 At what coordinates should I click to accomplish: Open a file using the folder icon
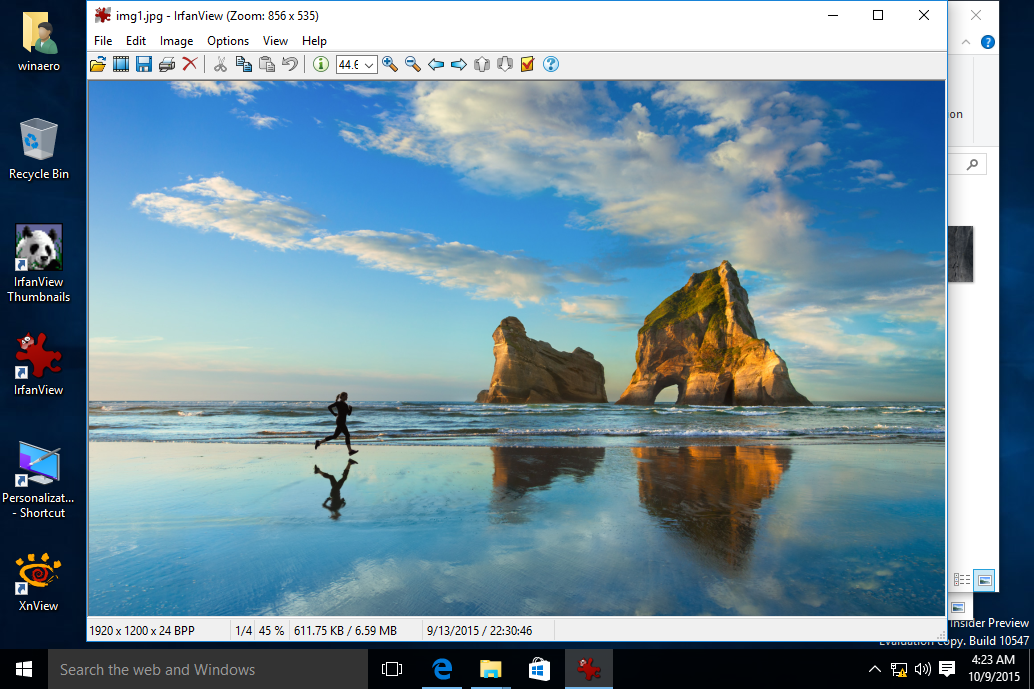point(98,64)
